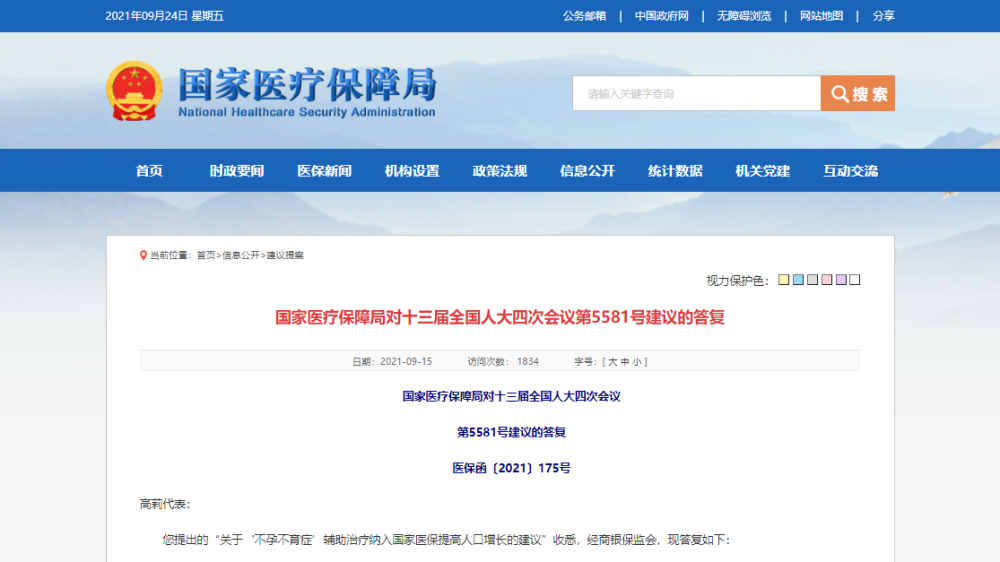Image resolution: width=1000 pixels, height=562 pixels.
Task: Select the yellow eye-protection color swatch
Action: tap(784, 279)
